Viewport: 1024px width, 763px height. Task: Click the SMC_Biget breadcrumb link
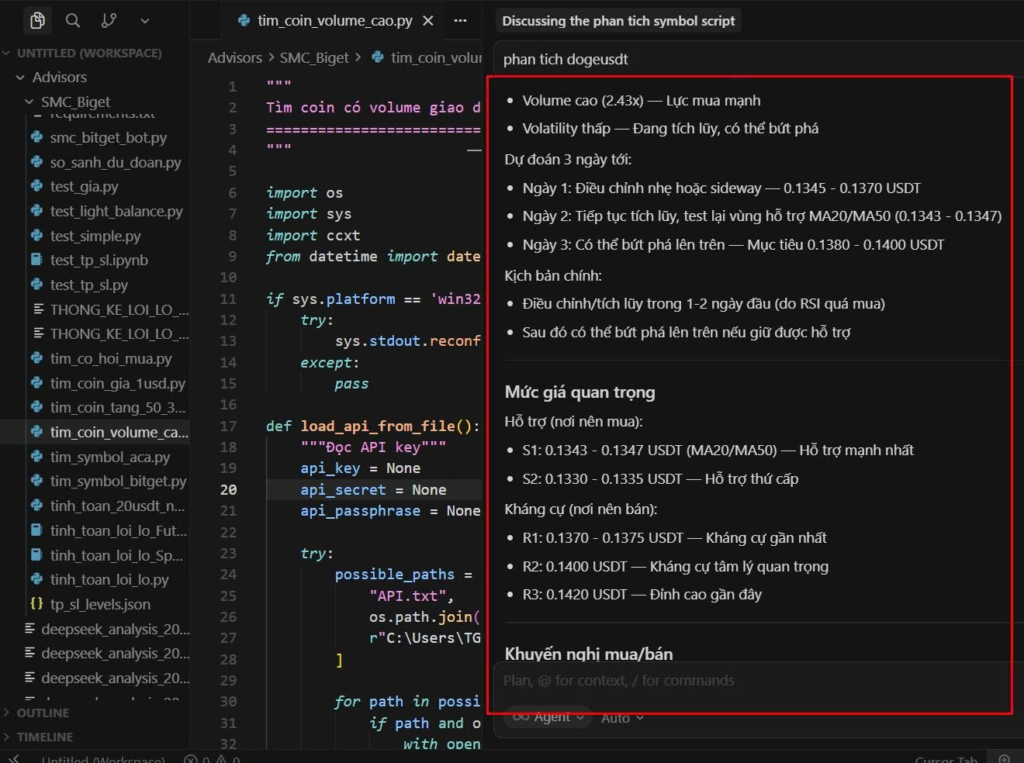(314, 58)
